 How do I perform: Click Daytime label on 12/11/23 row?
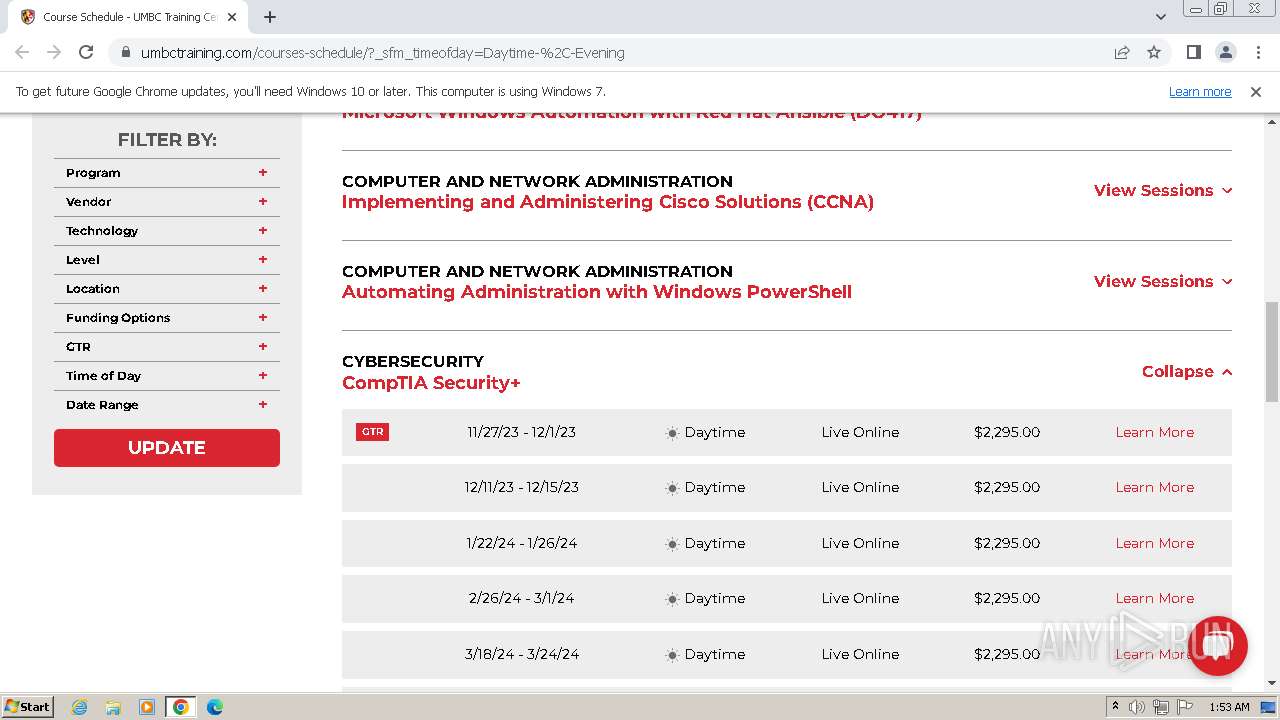[x=715, y=487]
